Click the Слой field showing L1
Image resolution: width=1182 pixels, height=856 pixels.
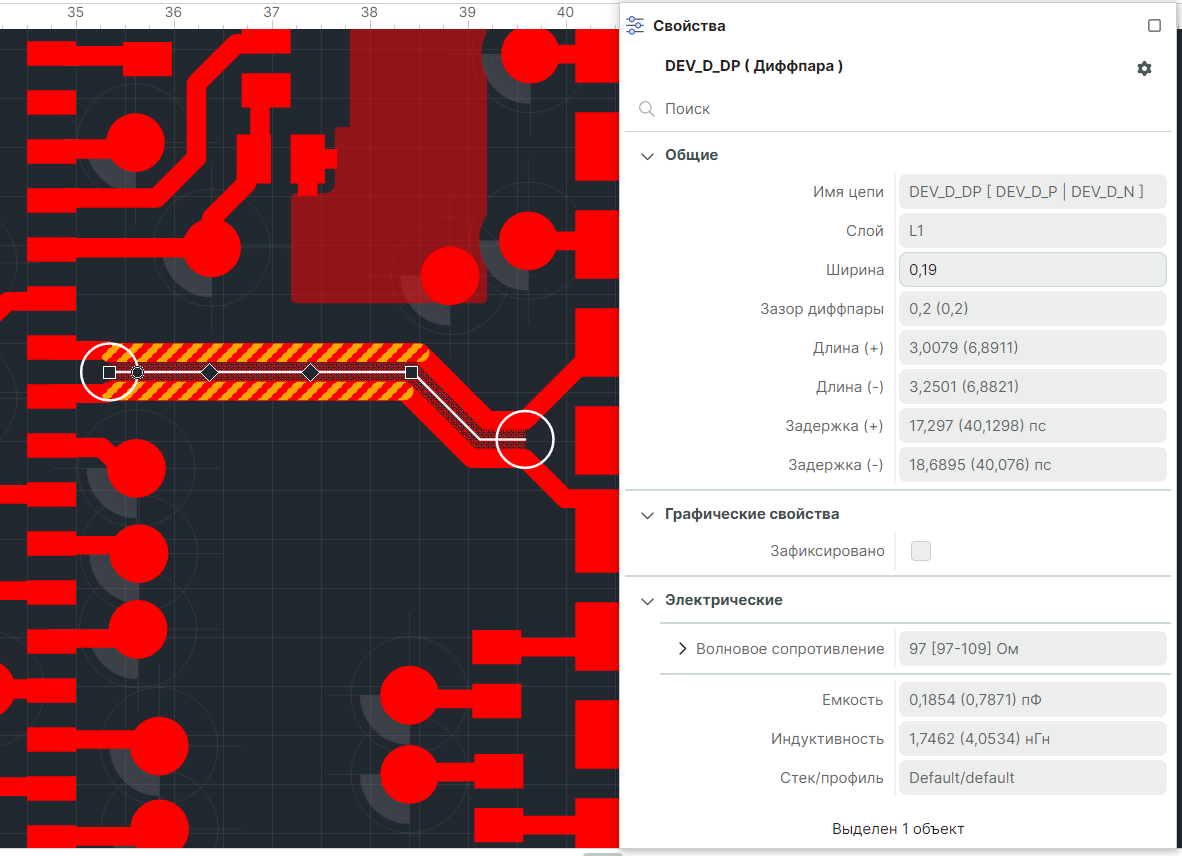click(x=1032, y=231)
